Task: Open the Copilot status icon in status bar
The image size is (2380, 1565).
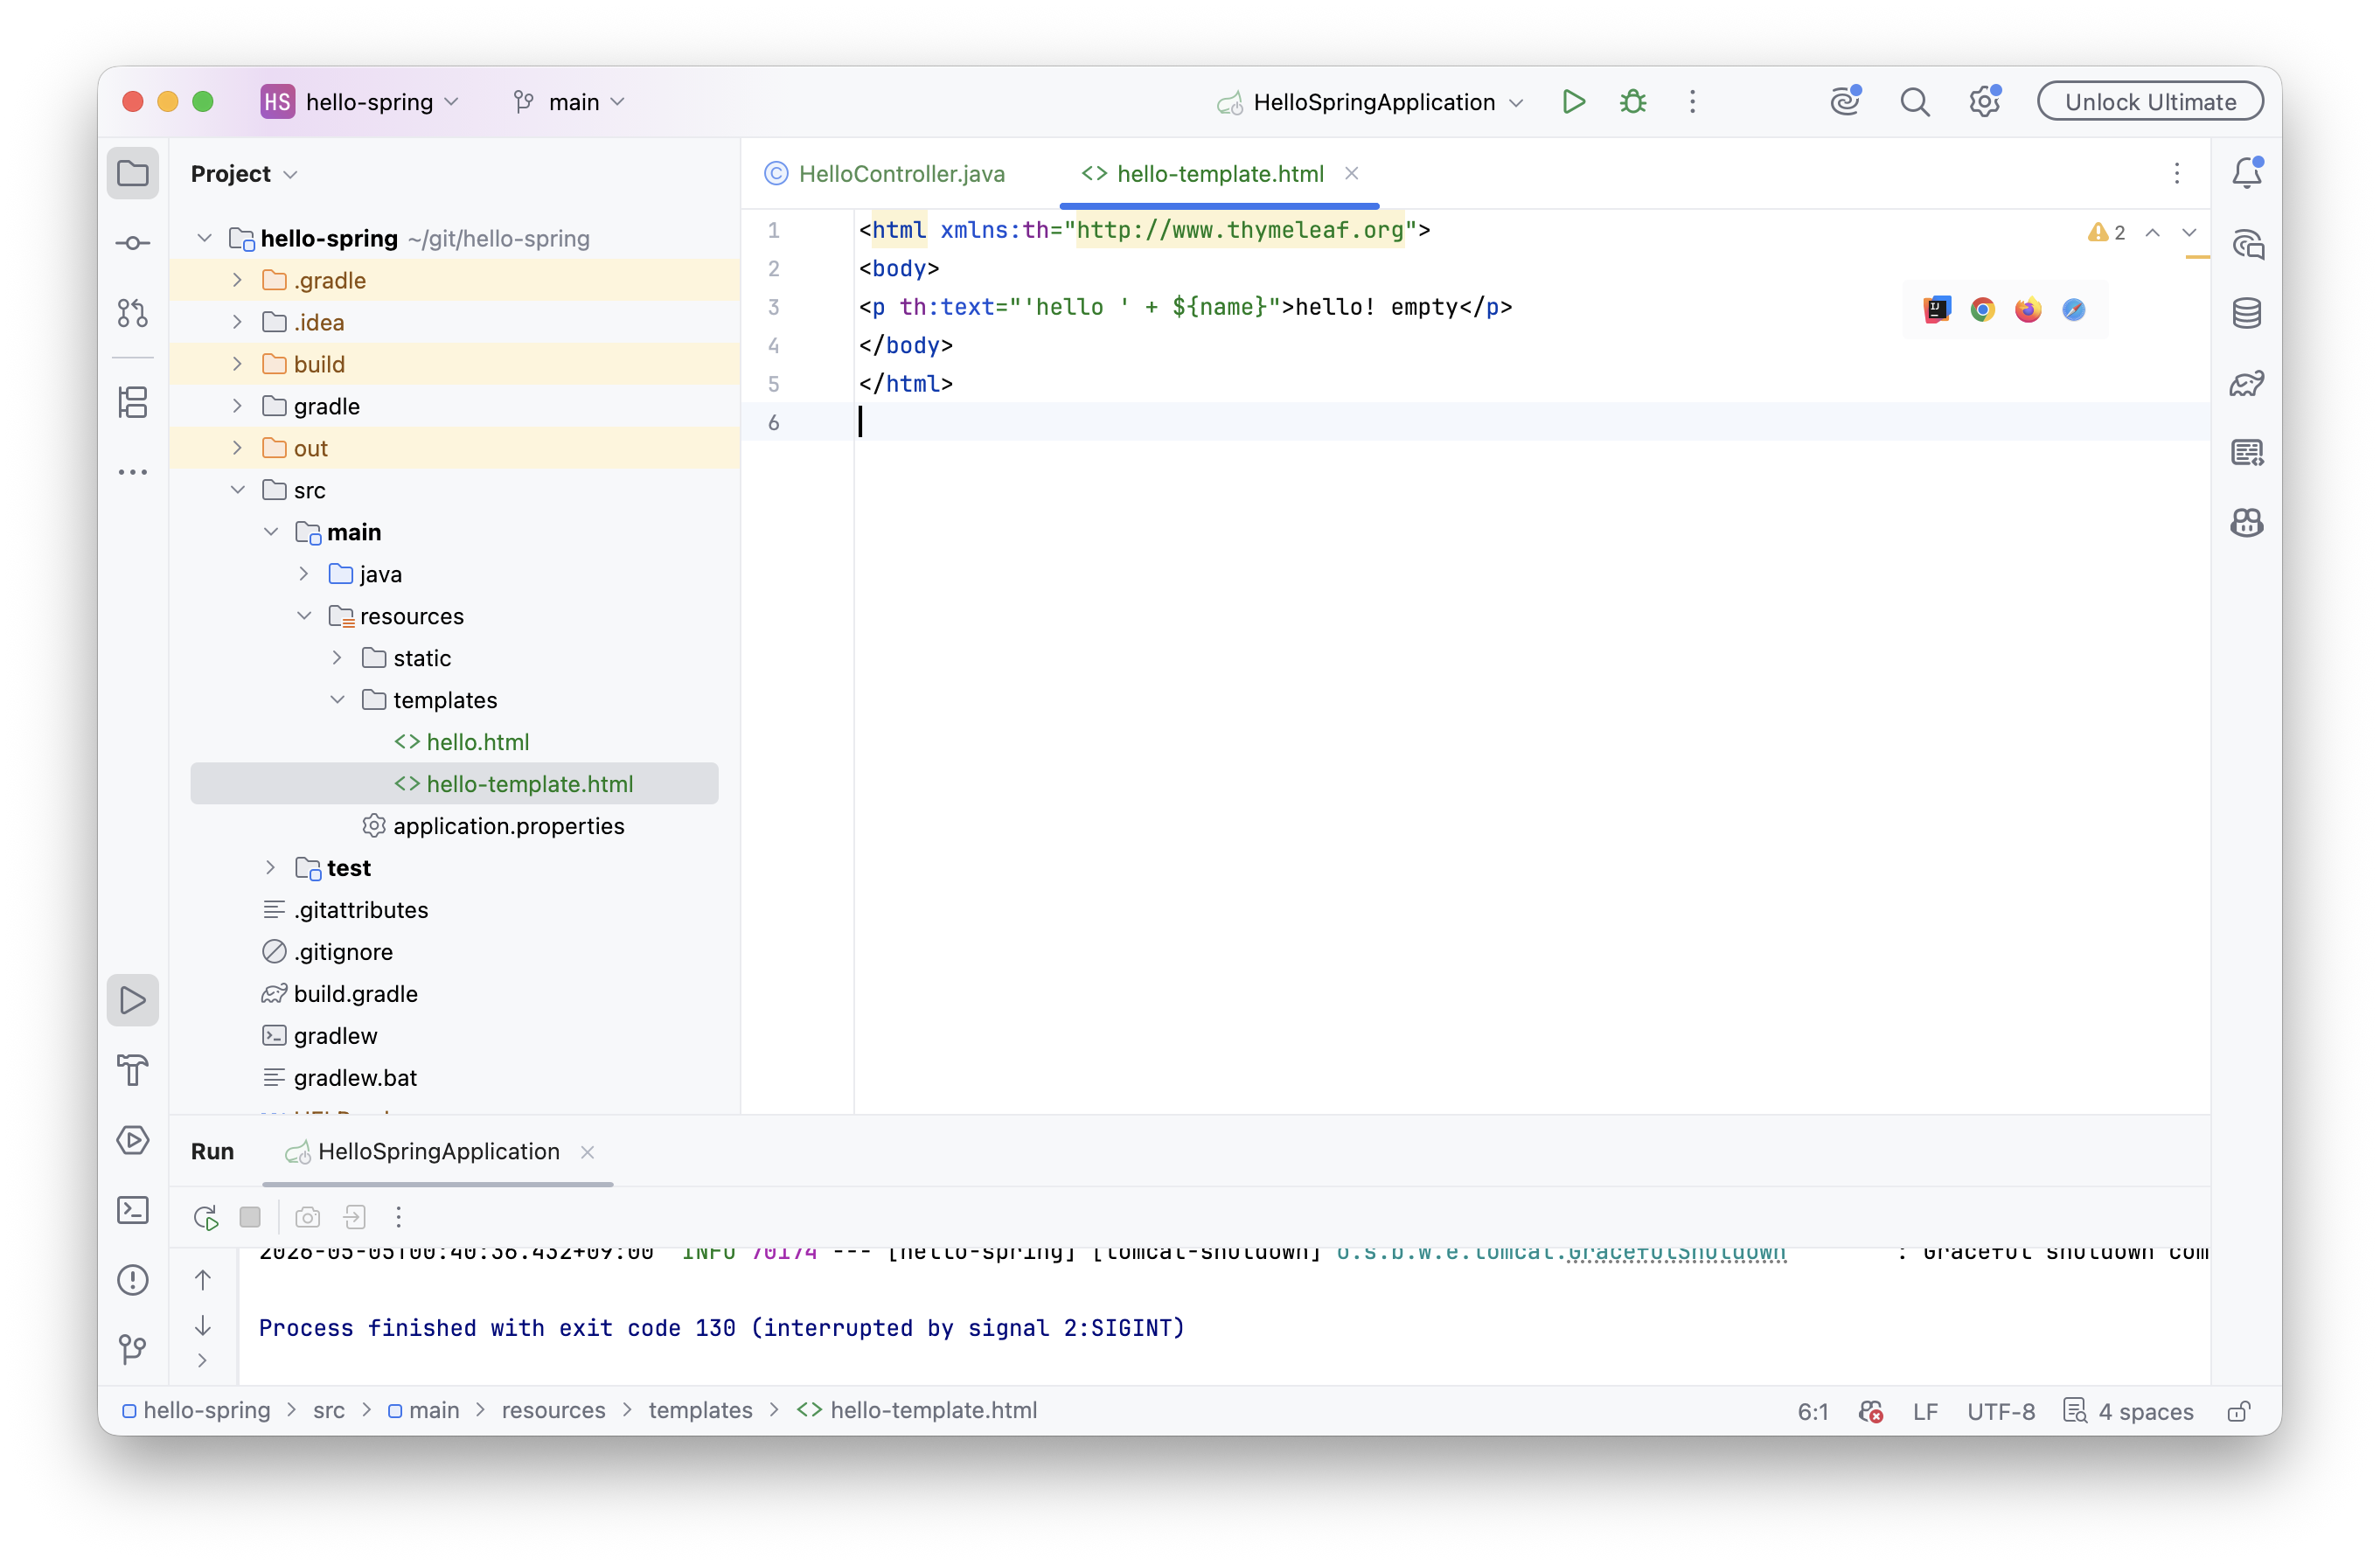Action: [x=1870, y=1411]
